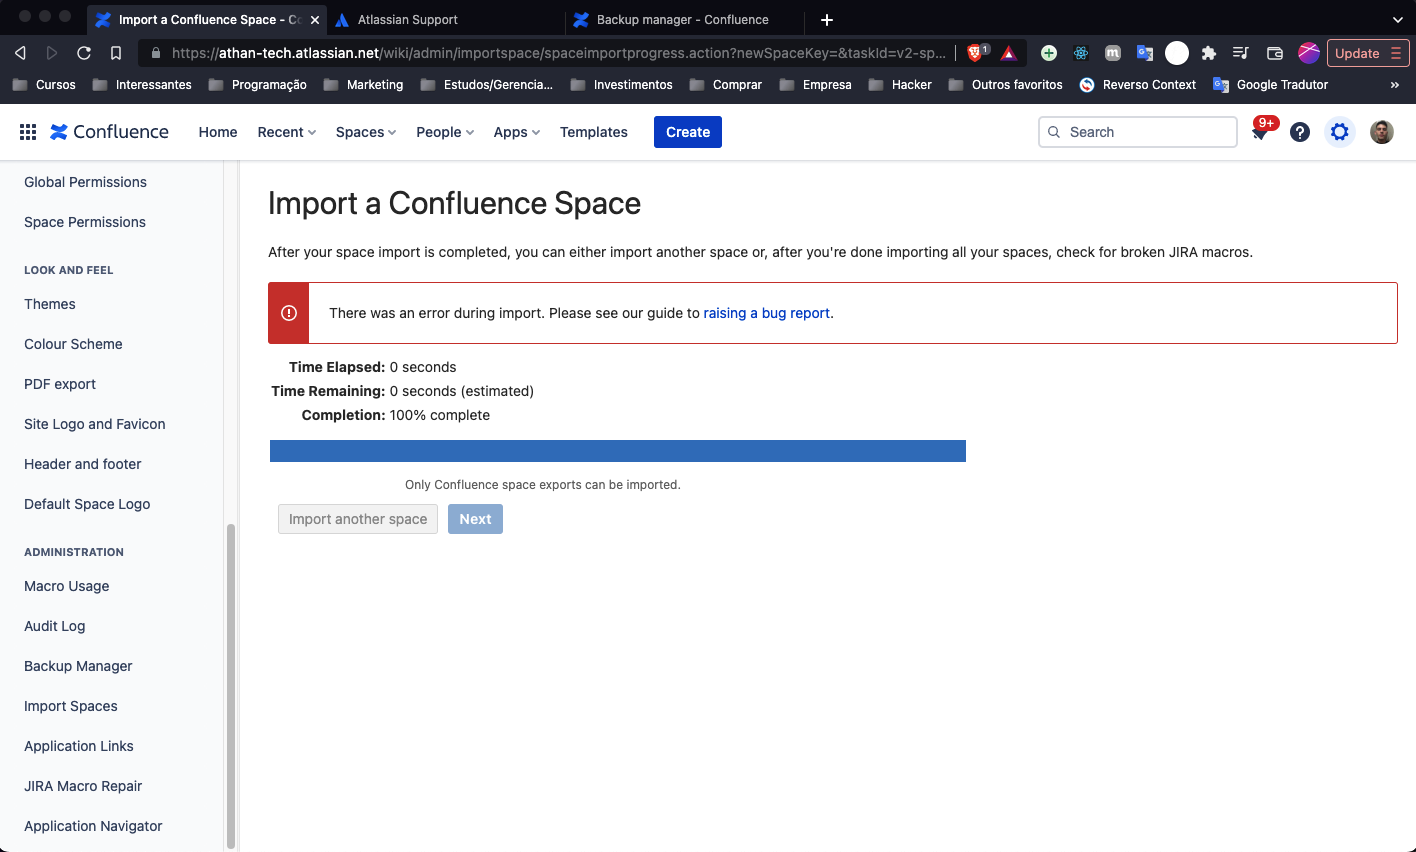The height and width of the screenshot is (852, 1416).
Task: Open the Reverso Context bookmark
Action: coord(1138,85)
